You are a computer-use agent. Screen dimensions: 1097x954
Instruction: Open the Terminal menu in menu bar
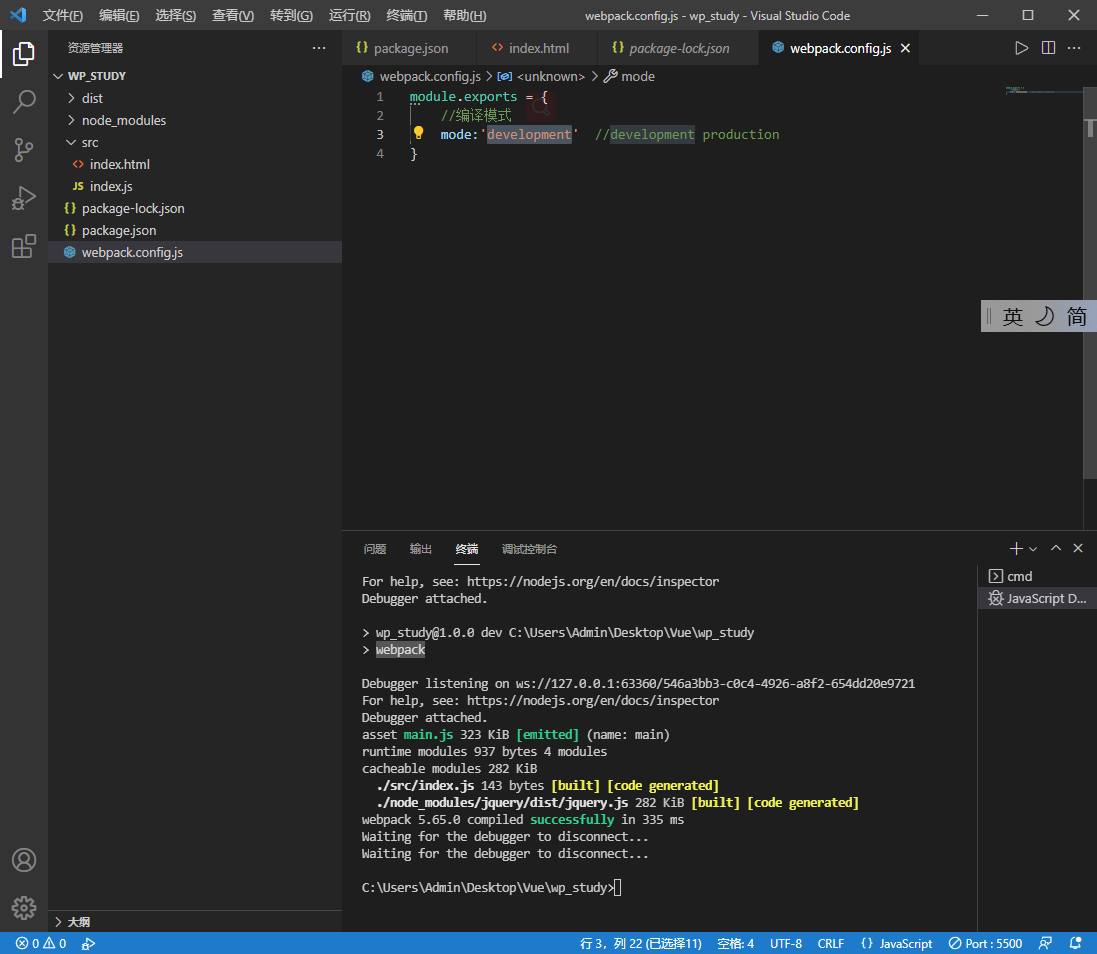tap(406, 16)
